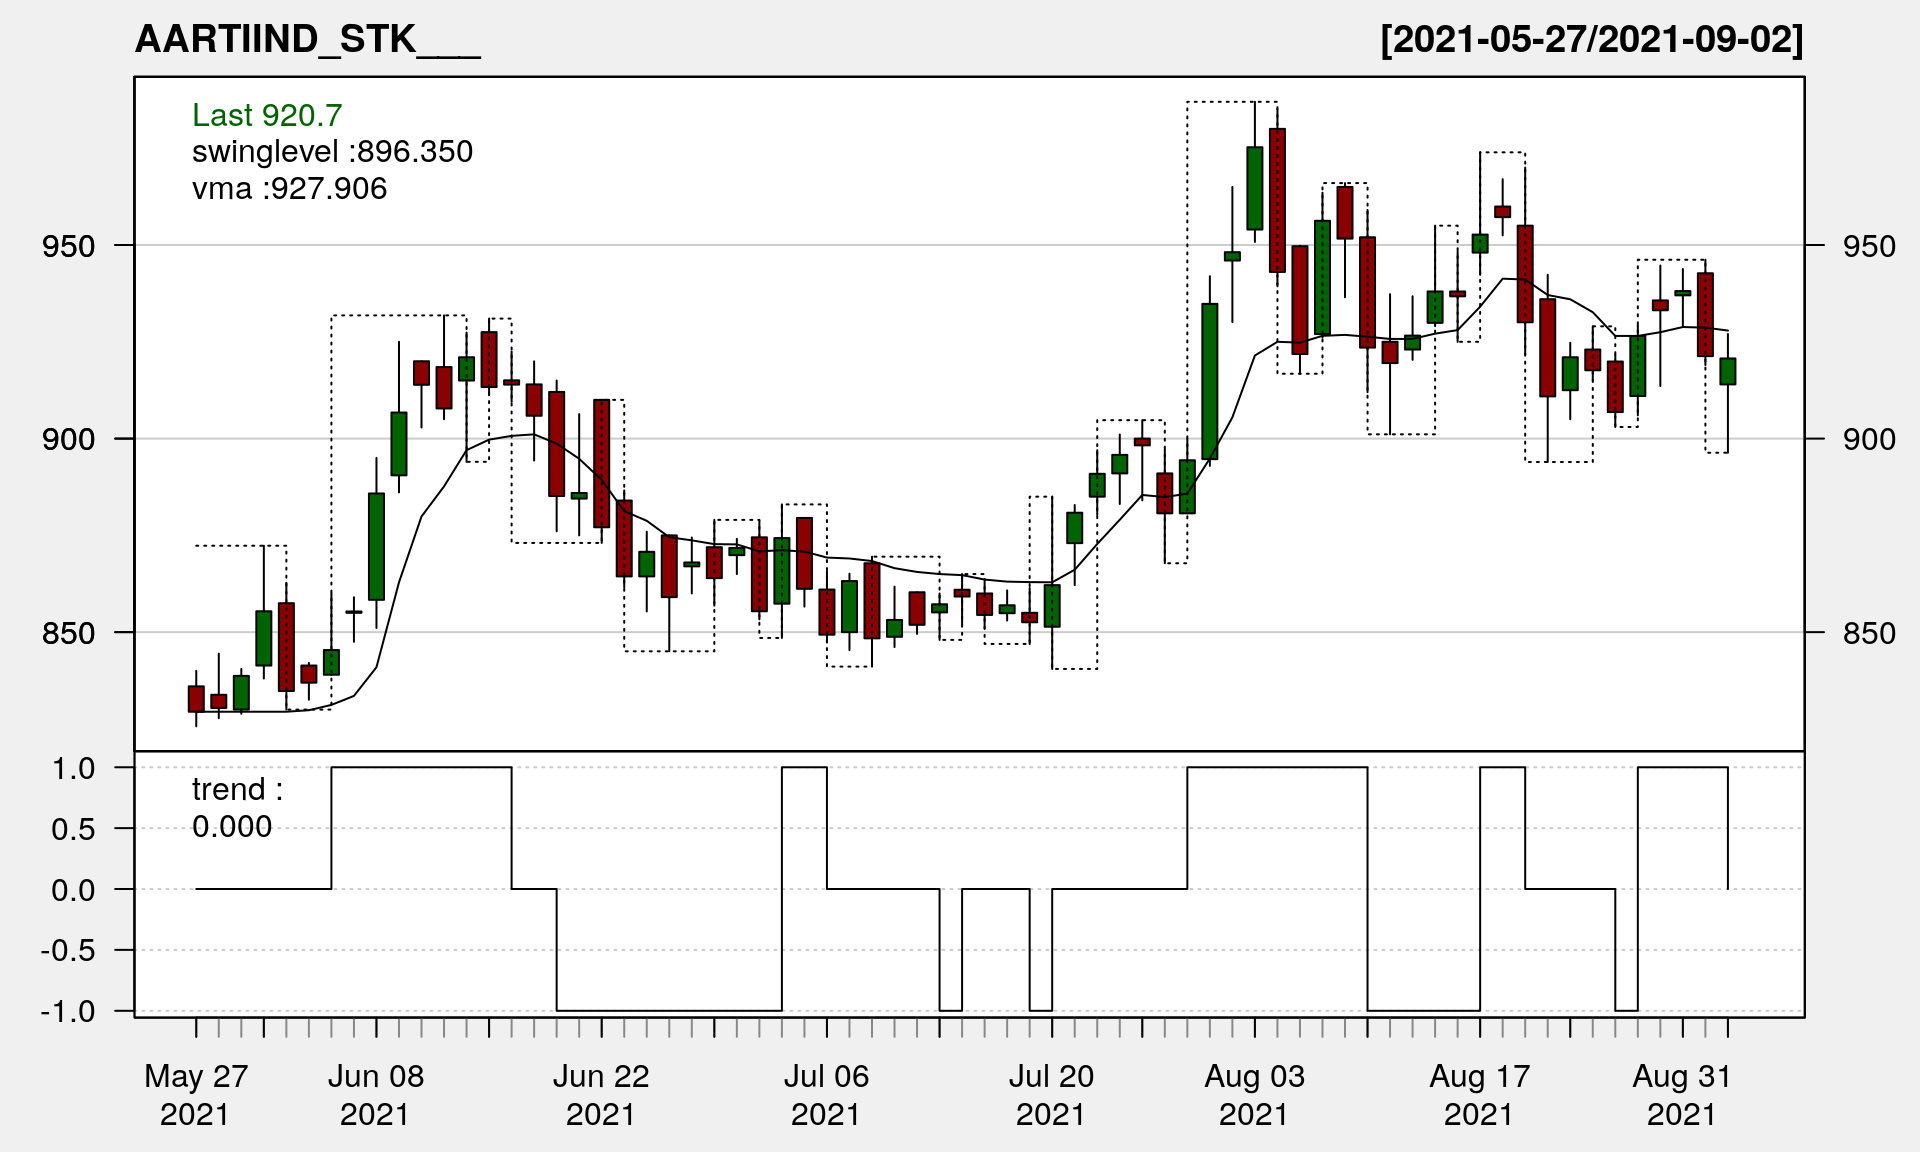The image size is (1920, 1152).
Task: Click the Jul 06 2021 axis label
Action: [x=826, y=1095]
